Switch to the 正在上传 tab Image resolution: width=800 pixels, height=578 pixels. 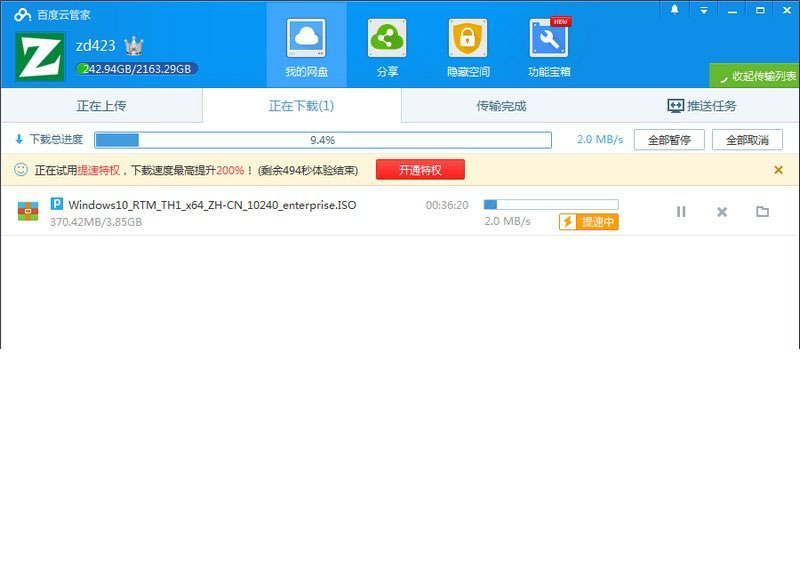point(102,106)
